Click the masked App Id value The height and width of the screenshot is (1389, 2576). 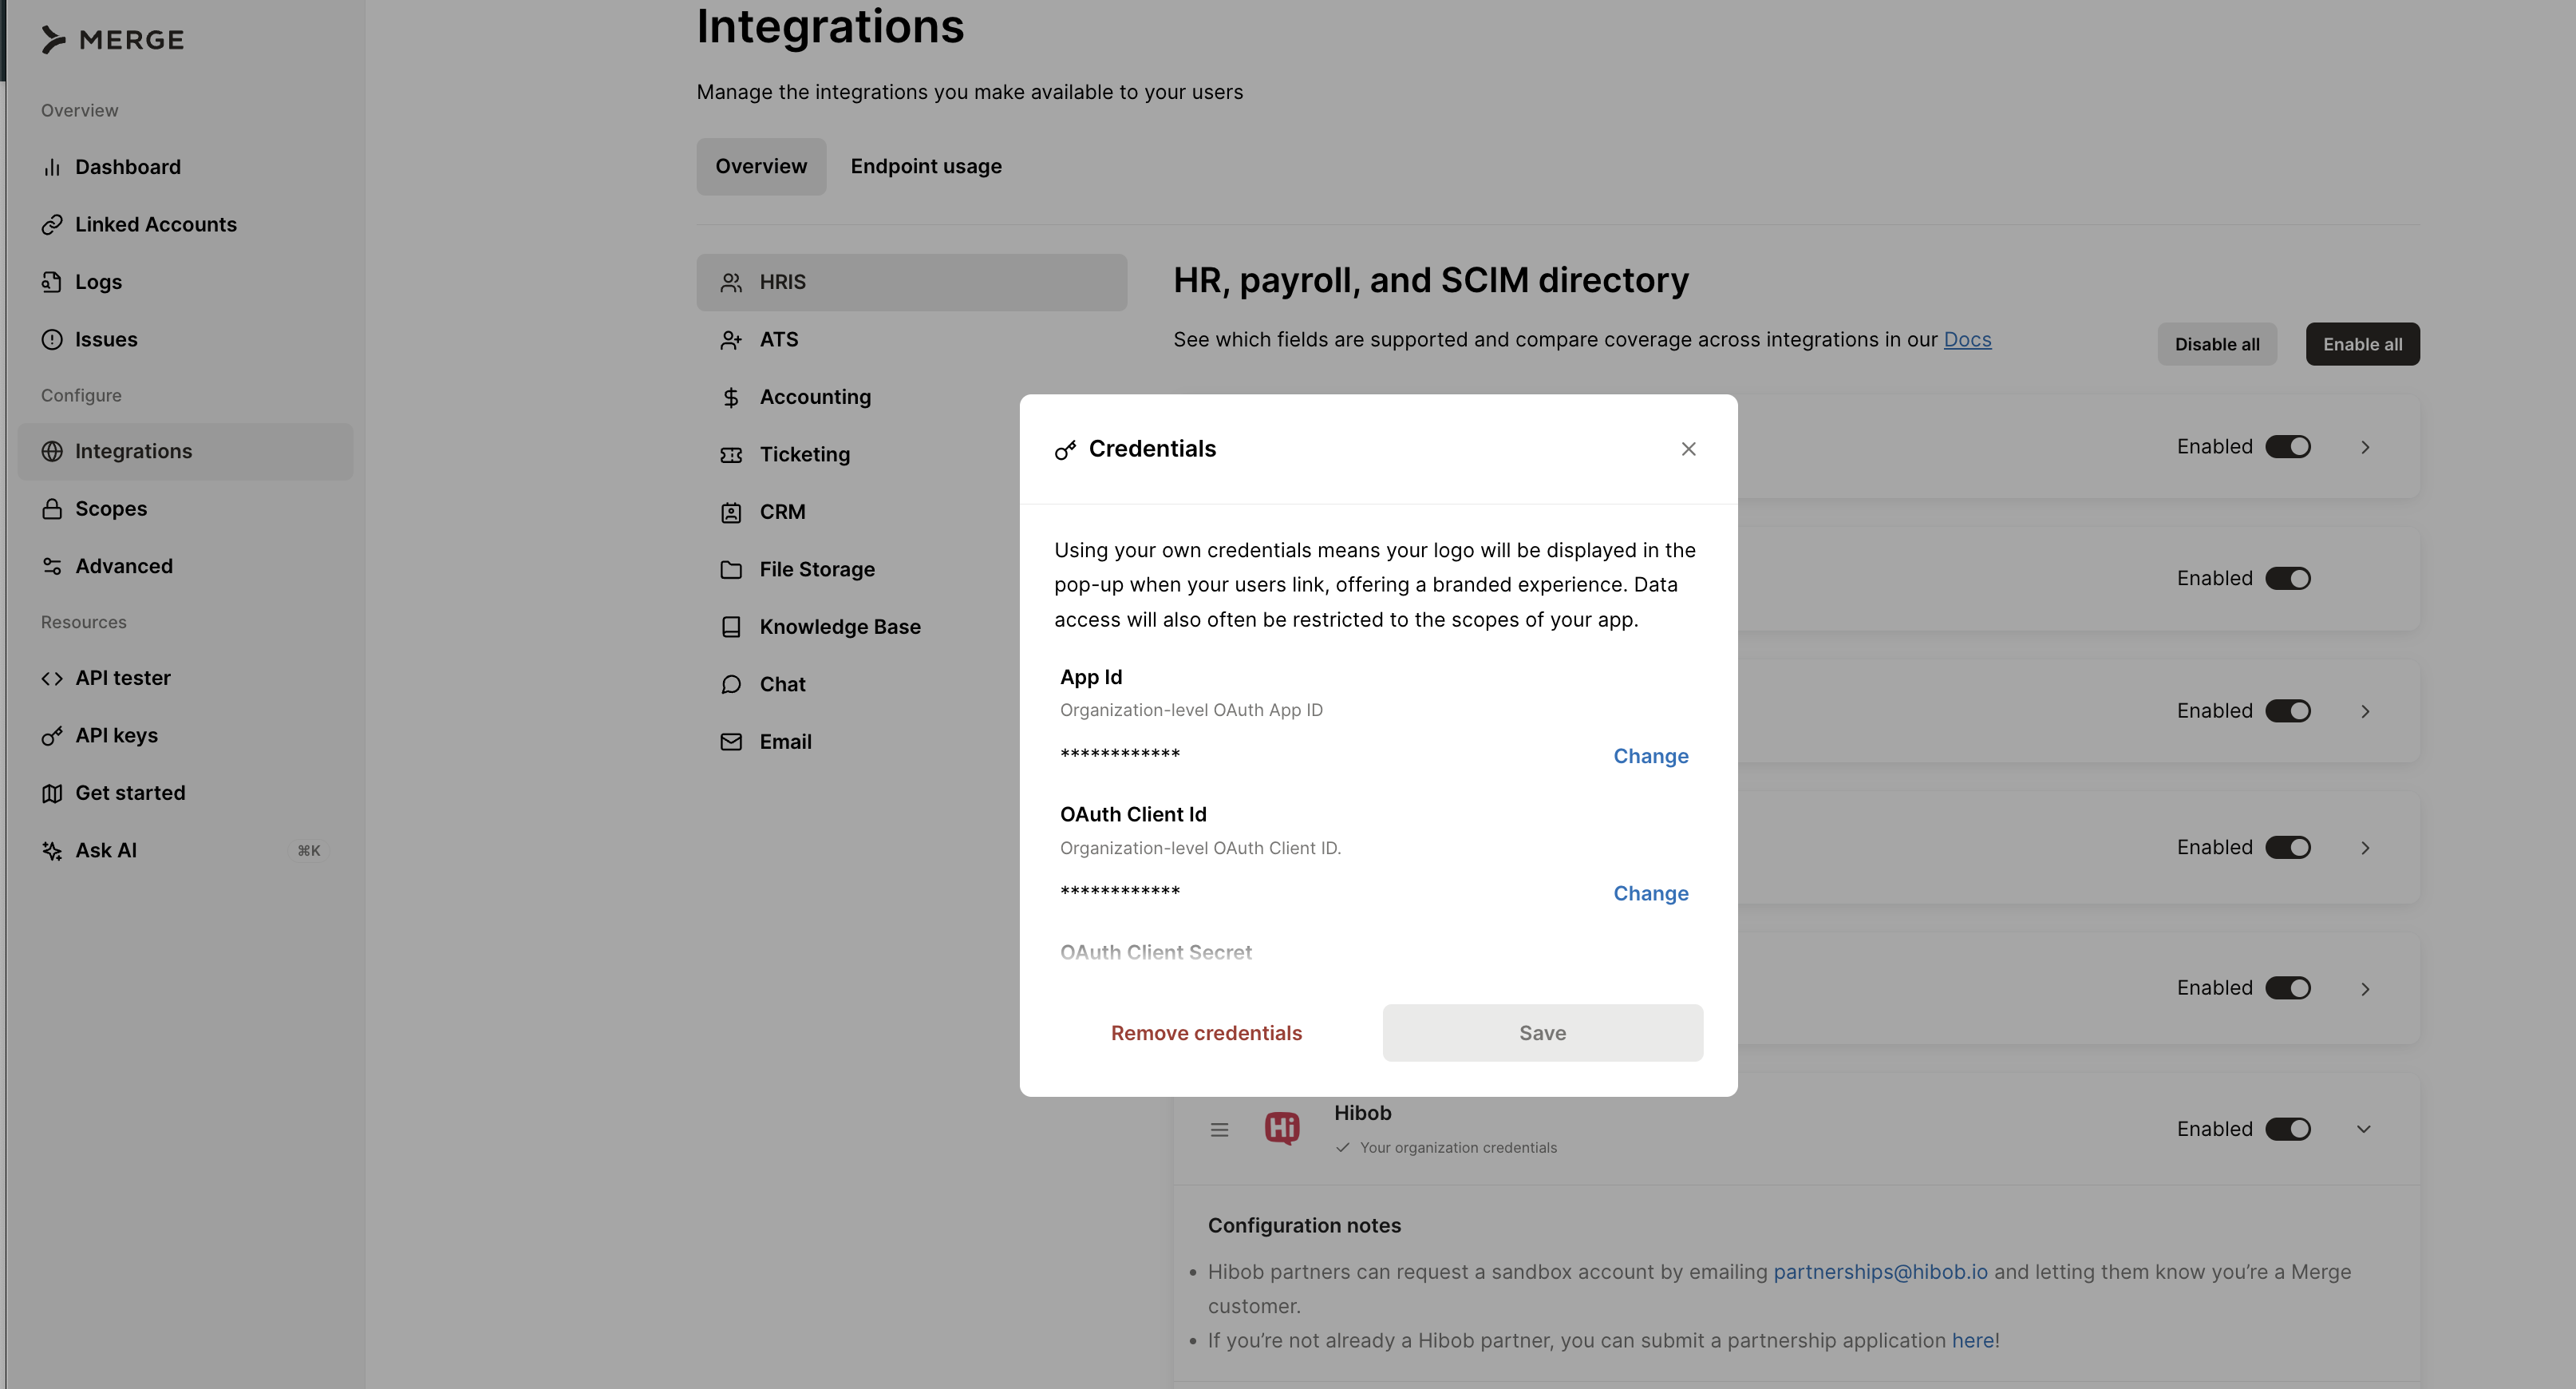point(1120,754)
